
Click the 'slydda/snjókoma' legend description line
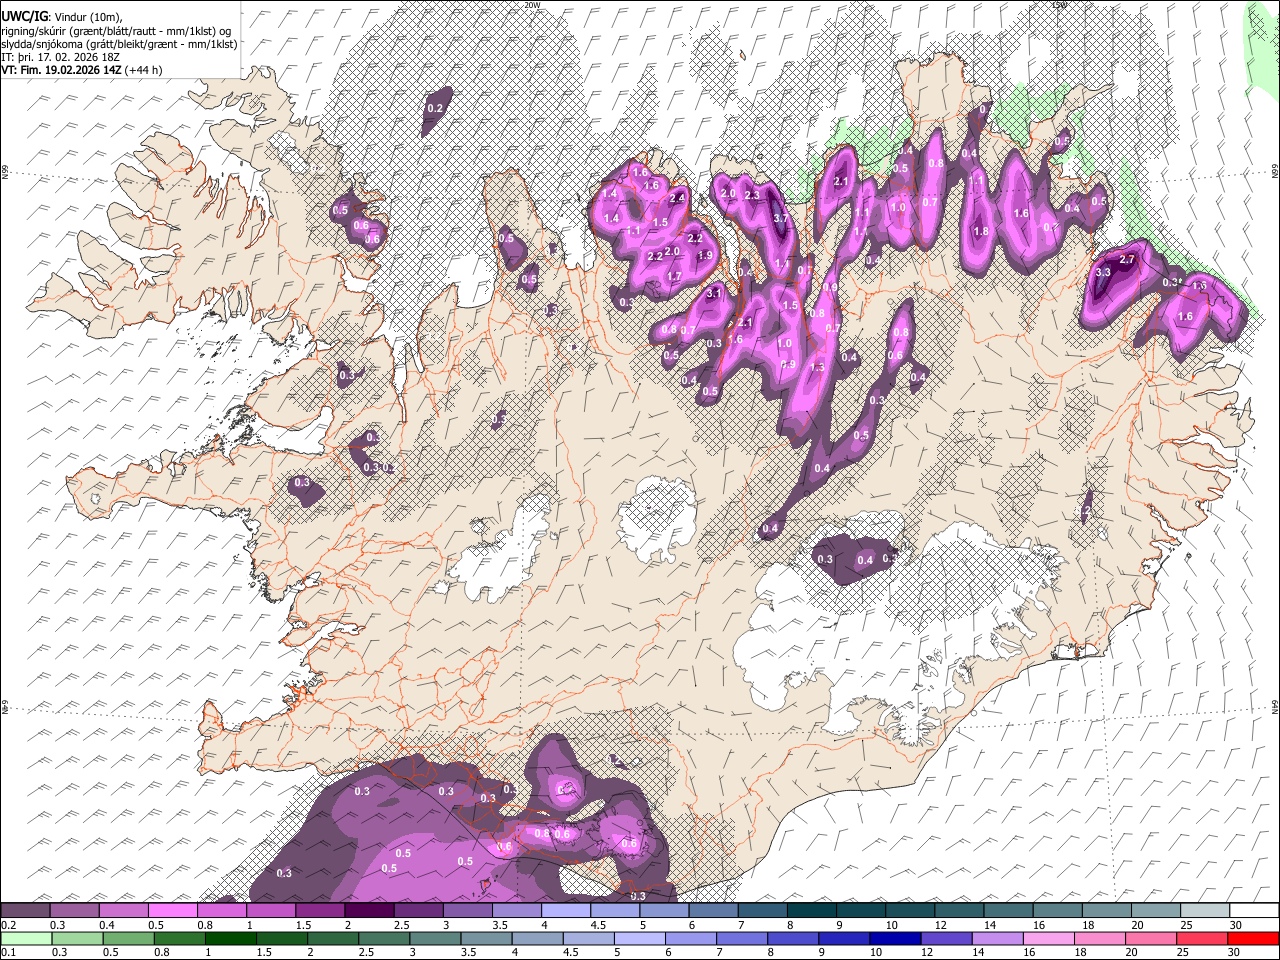(x=119, y=44)
